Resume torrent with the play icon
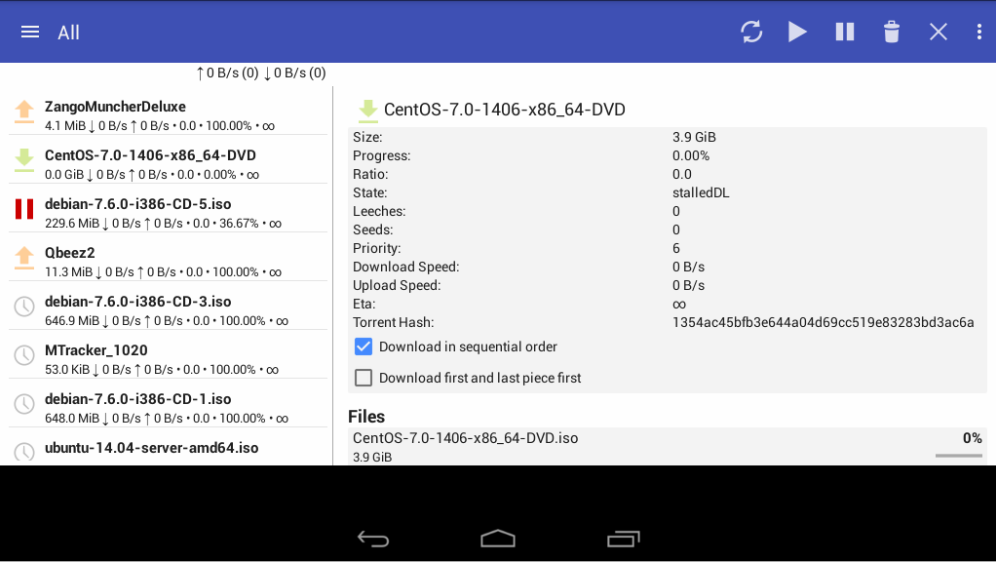The width and height of the screenshot is (996, 562). [797, 32]
